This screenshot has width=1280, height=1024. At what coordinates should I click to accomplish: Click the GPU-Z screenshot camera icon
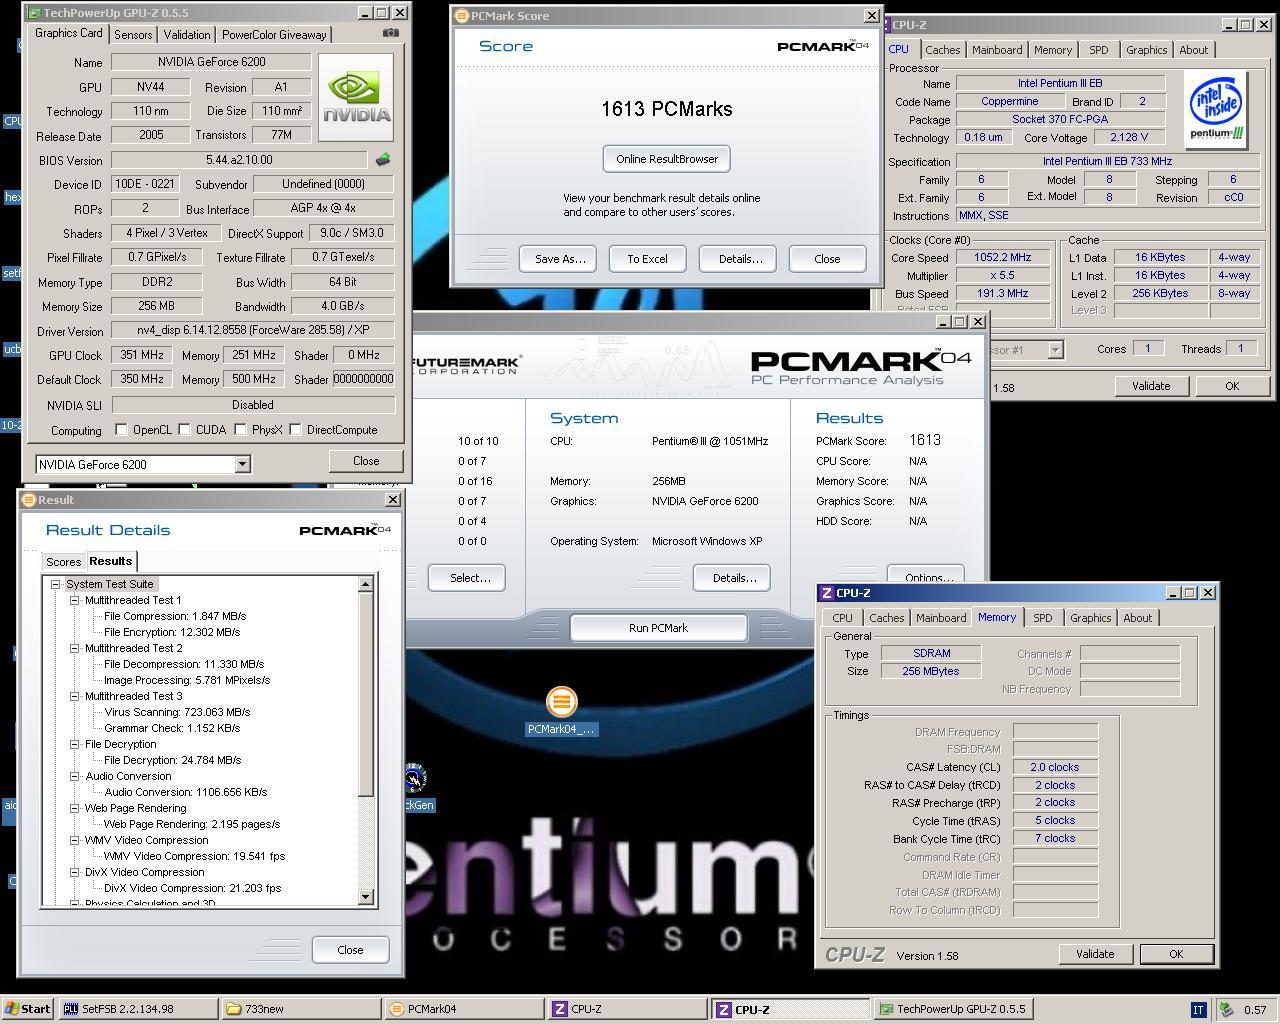(391, 33)
